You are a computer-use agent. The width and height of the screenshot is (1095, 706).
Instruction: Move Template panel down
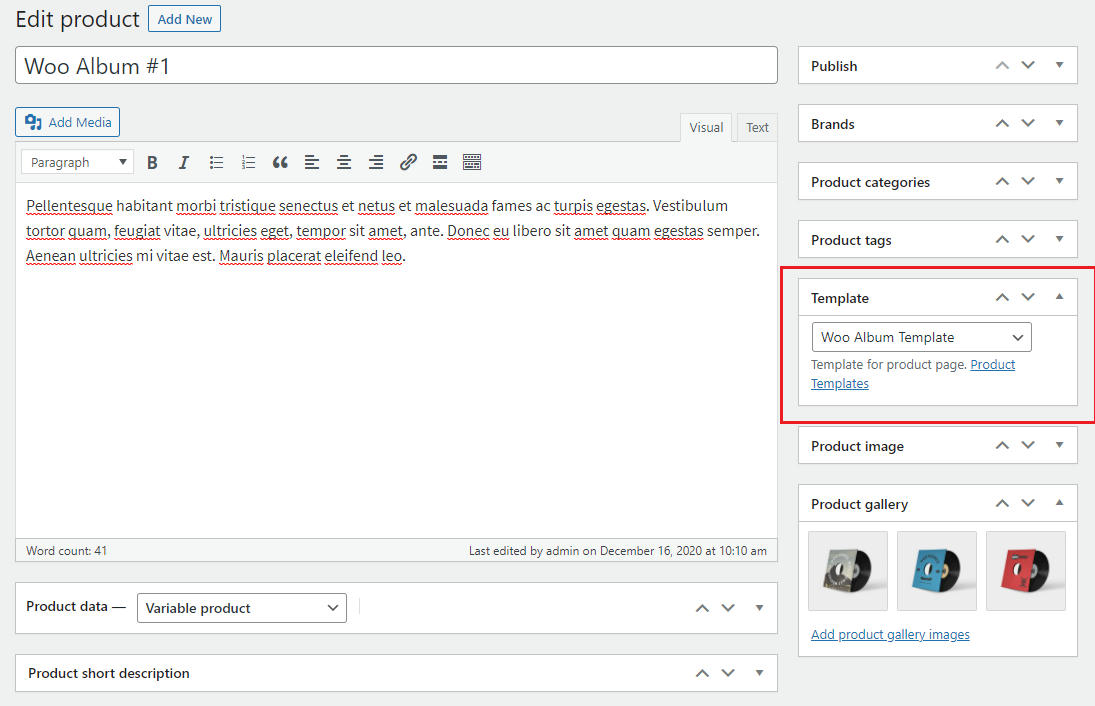pyautogui.click(x=1028, y=297)
